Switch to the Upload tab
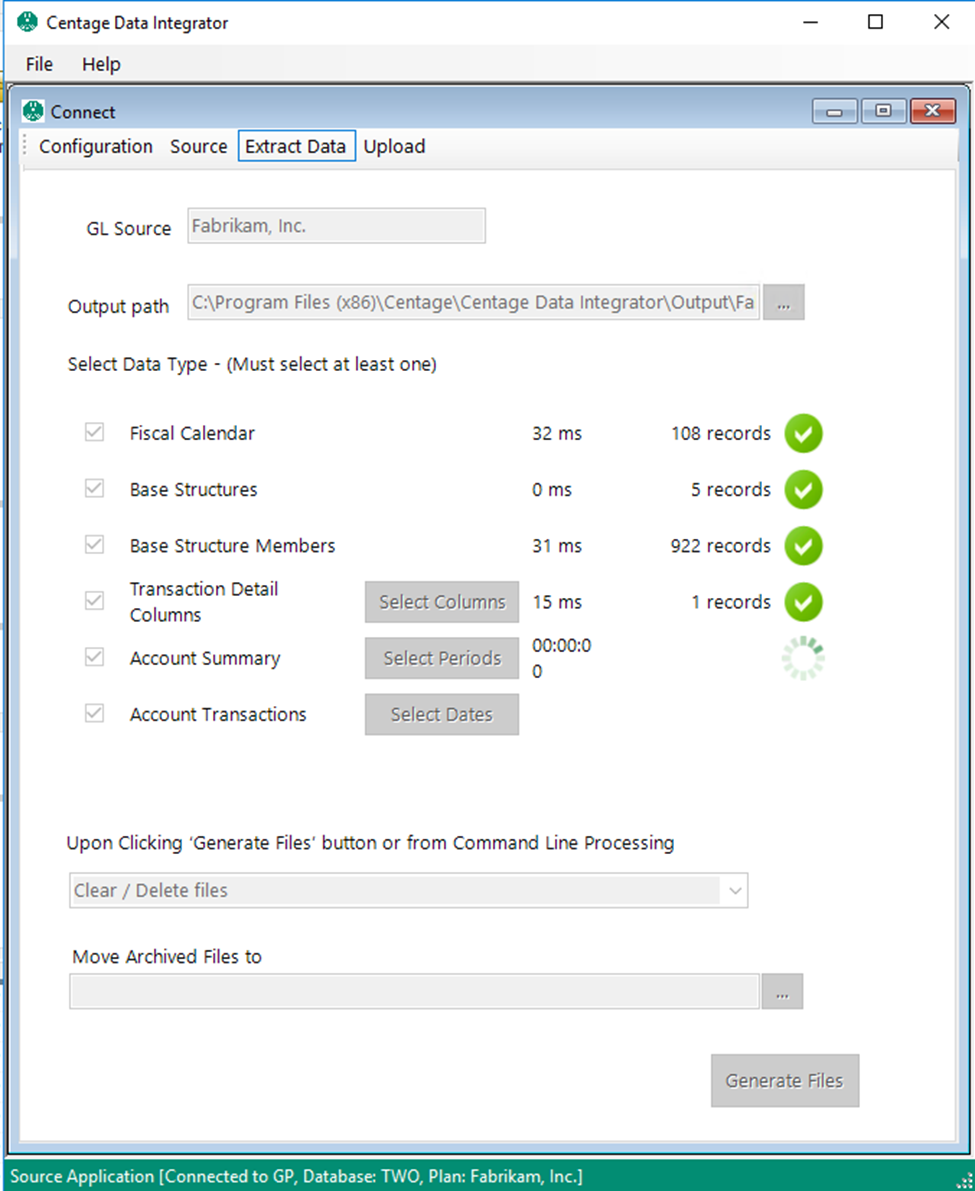Viewport: 975px width, 1191px height. click(x=394, y=147)
